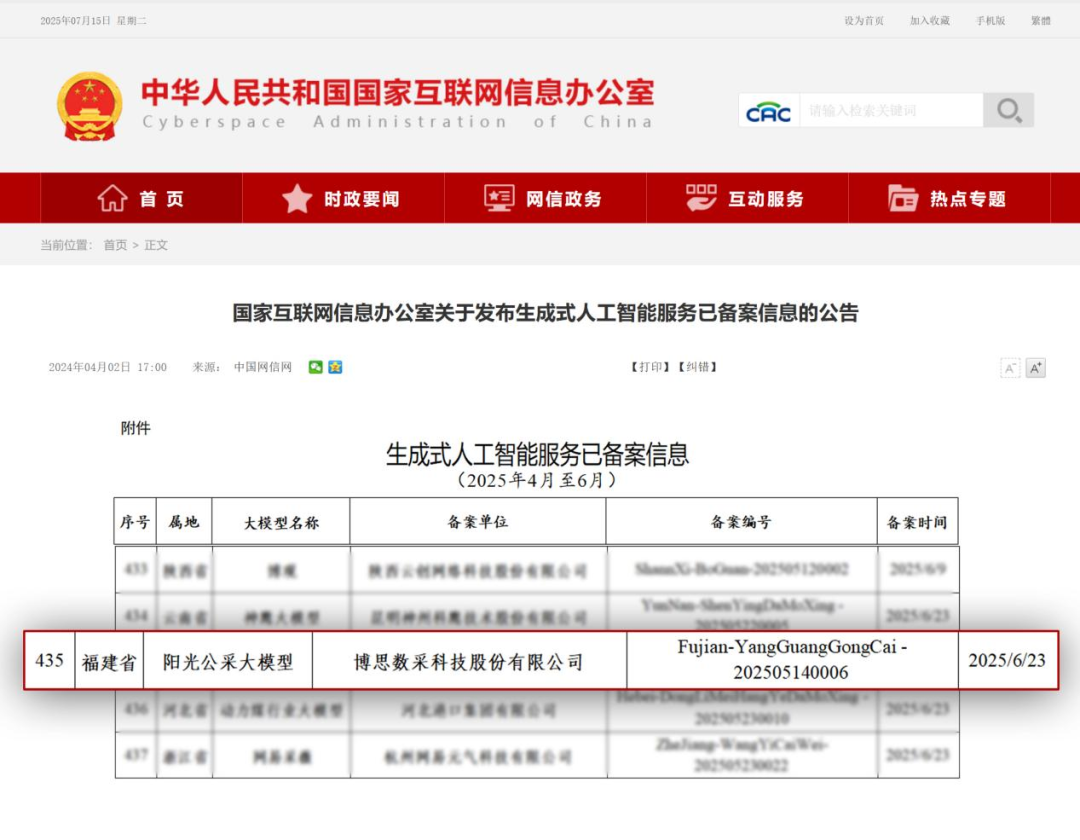1080x840 pixels.
Task: Open the 热点专题 navigation item
Action: pyautogui.click(x=949, y=198)
